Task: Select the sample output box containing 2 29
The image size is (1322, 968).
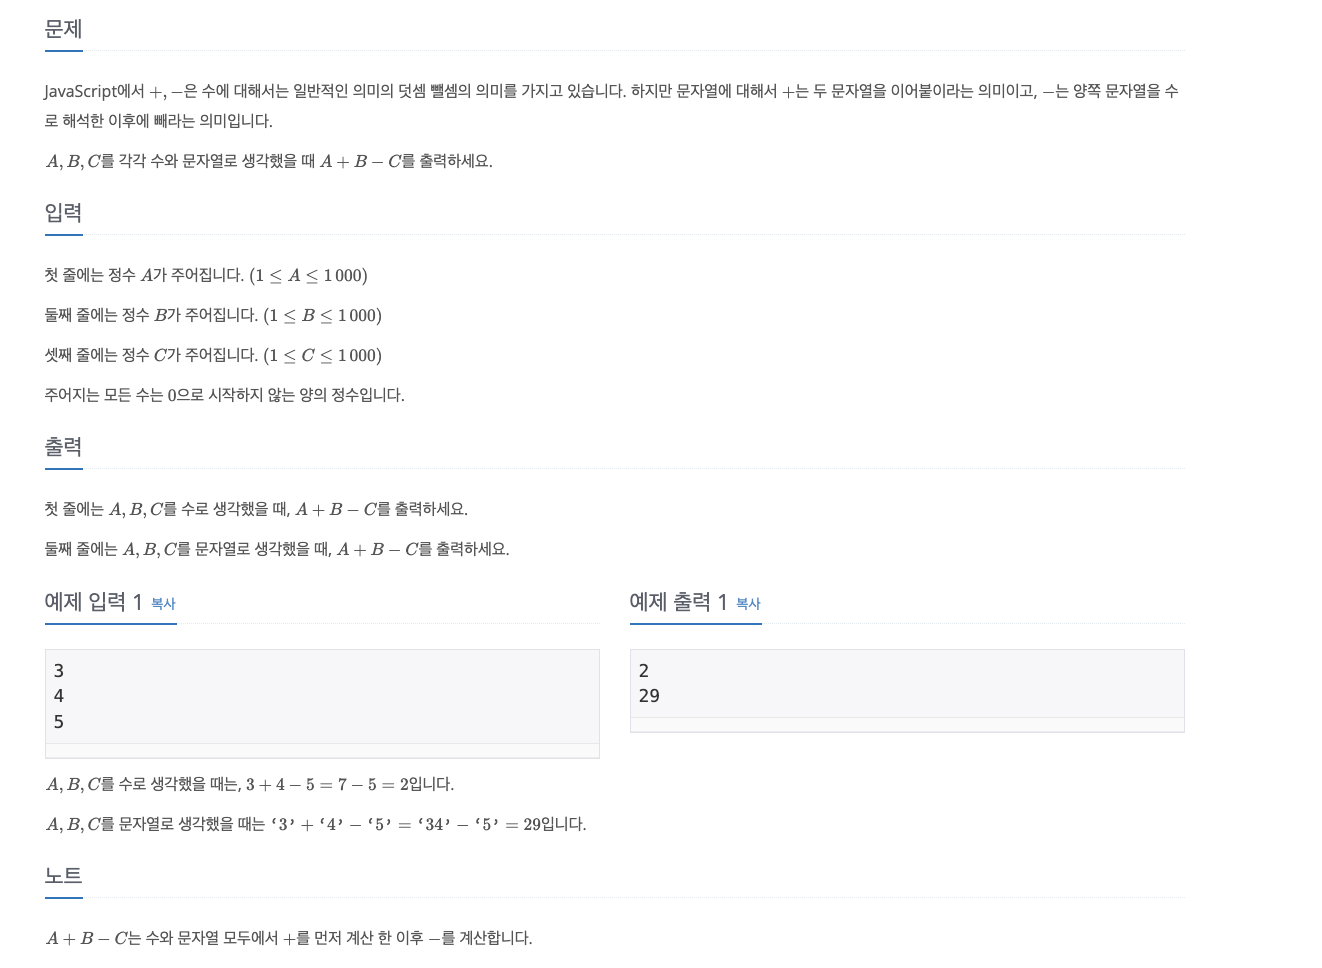Action: tap(907, 683)
